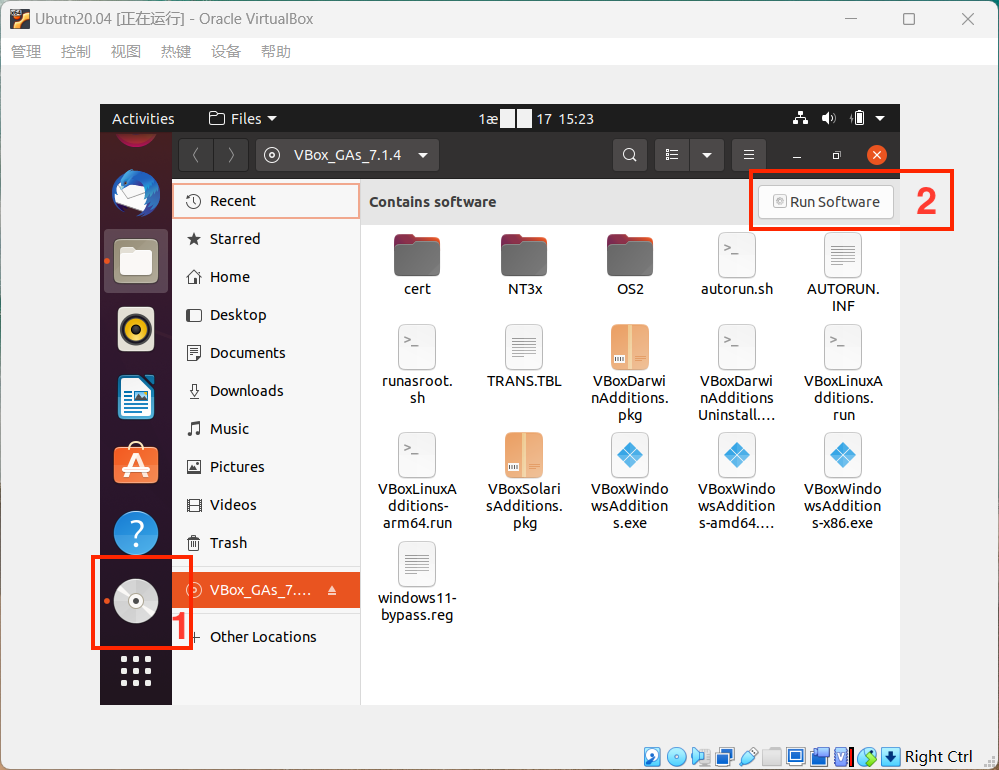999x770 pixels.
Task: Open Starred in the sidebar
Action: click(266, 239)
